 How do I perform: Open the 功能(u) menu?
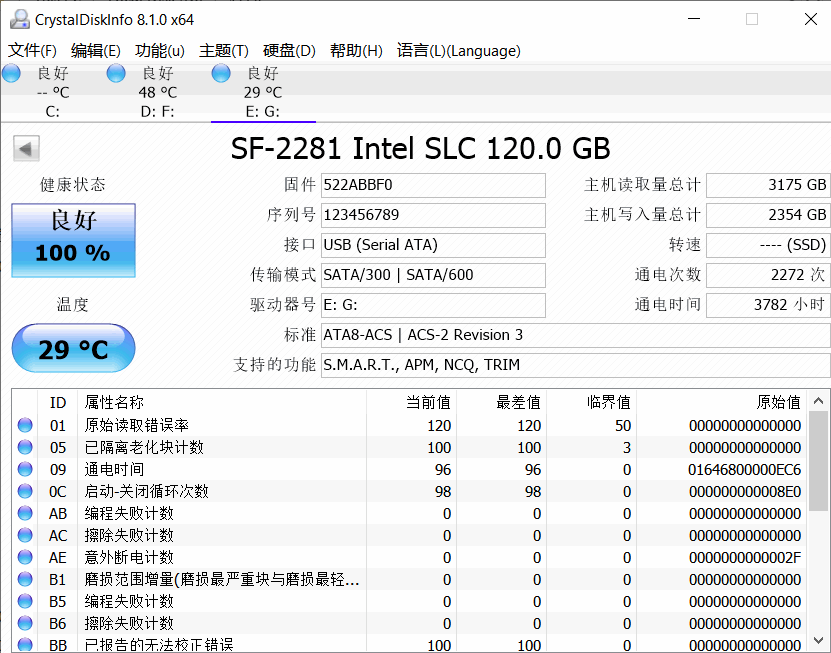[160, 51]
